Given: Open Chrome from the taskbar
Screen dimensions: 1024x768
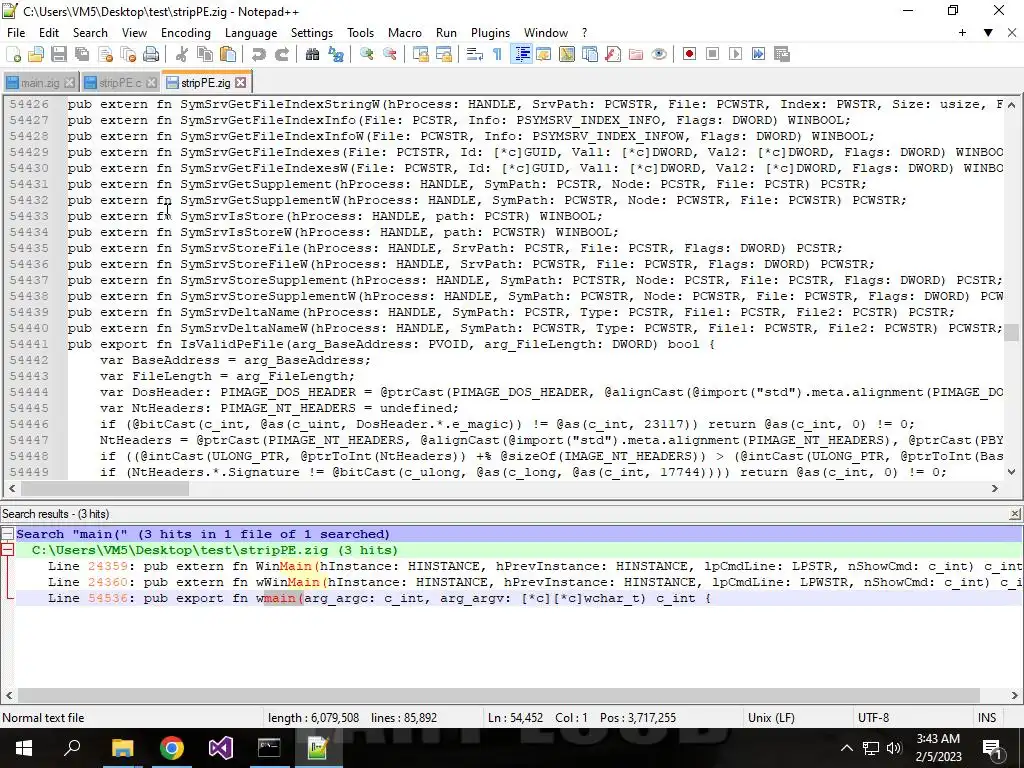Looking at the screenshot, I should point(171,748).
